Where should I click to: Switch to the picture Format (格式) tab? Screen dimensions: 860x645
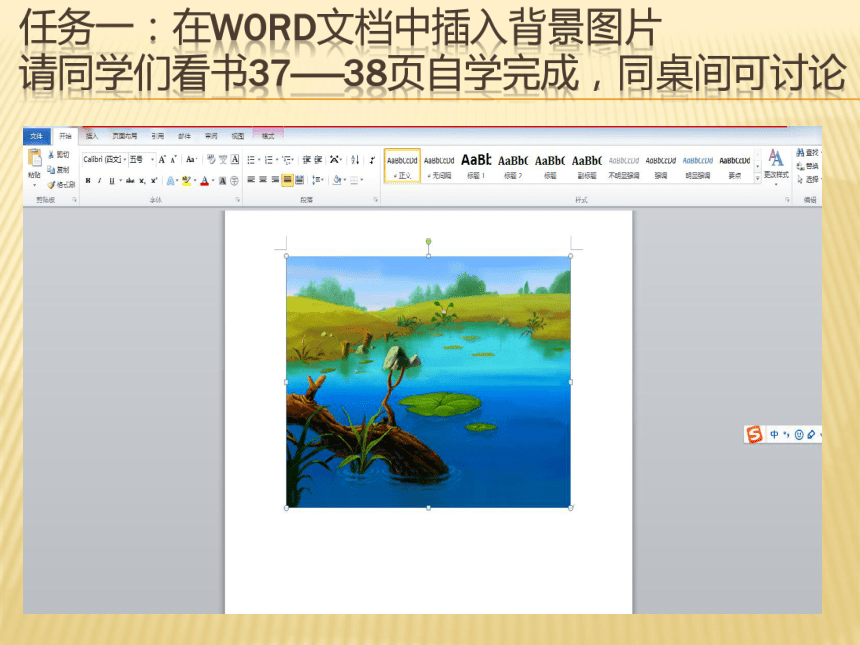pos(268,136)
